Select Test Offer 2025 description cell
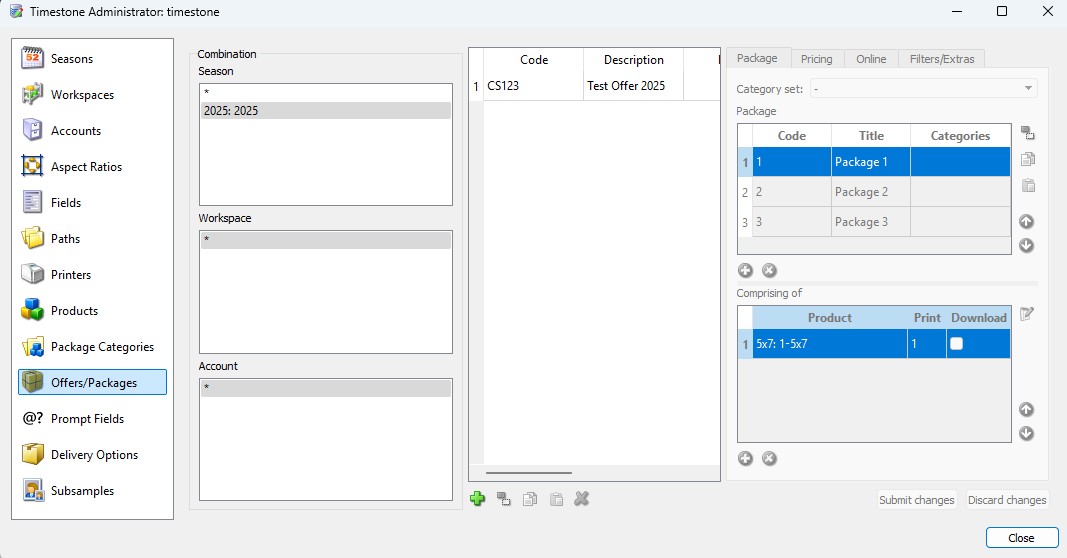 click(x=633, y=86)
